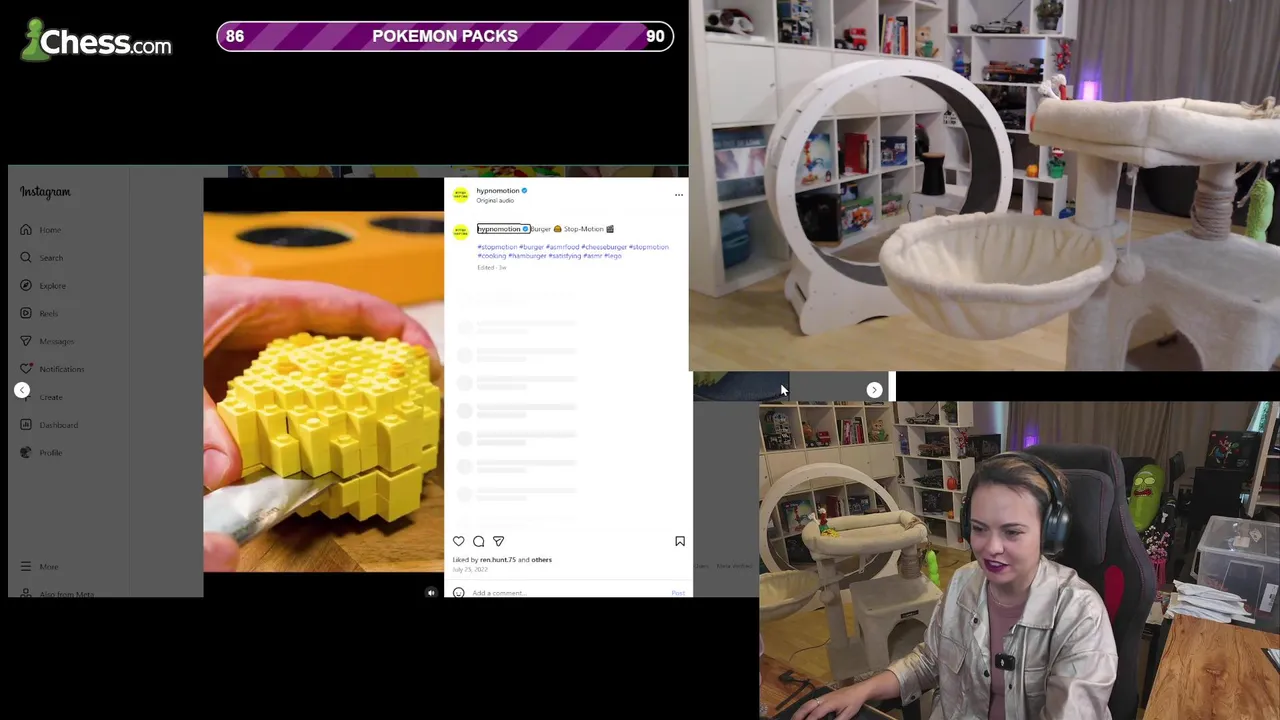1280x720 pixels.
Task: Click the comment bubble icon under the post
Action: click(x=479, y=541)
